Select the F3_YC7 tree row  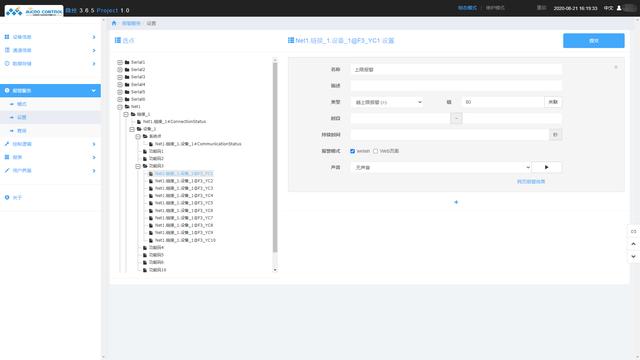[184, 218]
